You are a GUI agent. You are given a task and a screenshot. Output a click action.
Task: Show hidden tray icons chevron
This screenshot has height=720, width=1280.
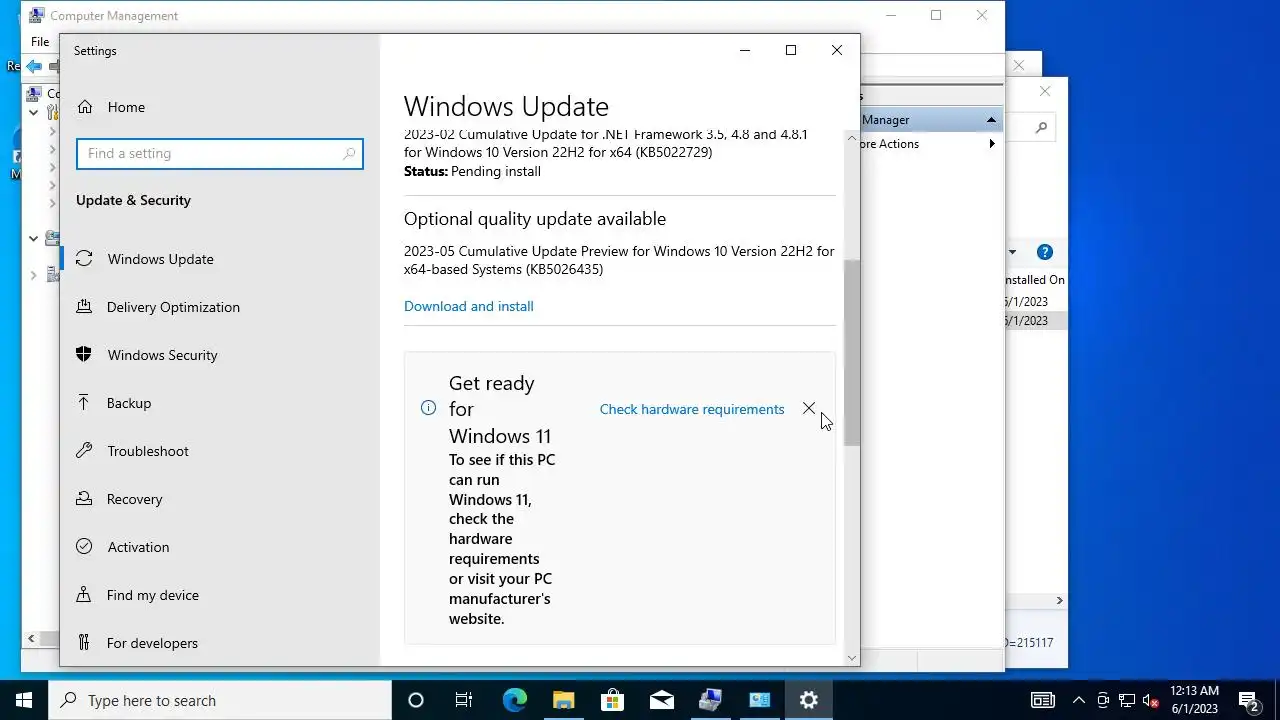[1079, 700]
